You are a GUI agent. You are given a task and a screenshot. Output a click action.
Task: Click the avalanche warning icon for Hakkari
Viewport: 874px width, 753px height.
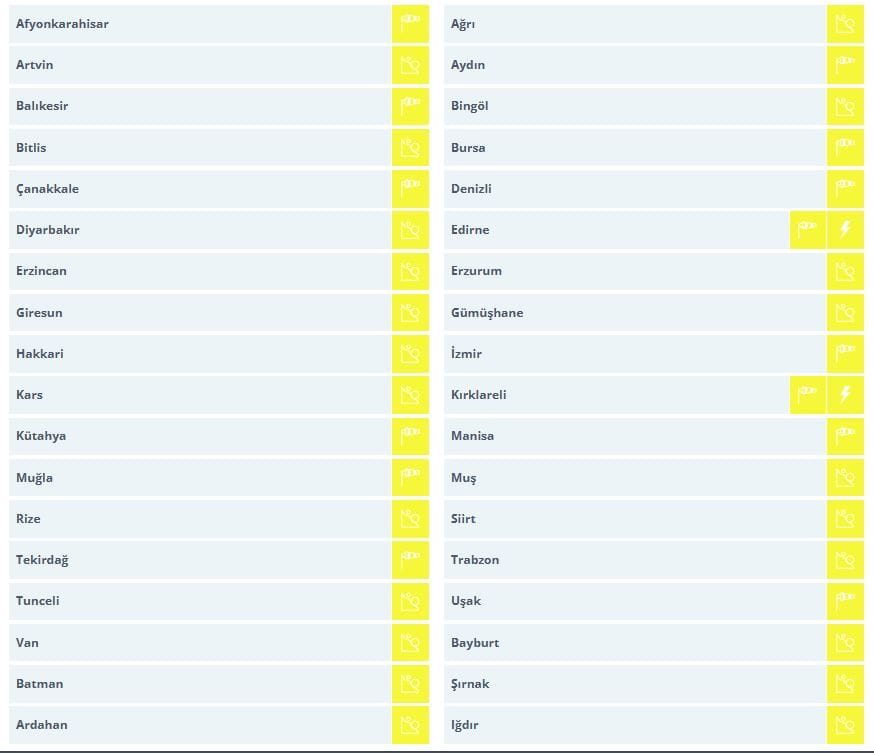point(410,354)
